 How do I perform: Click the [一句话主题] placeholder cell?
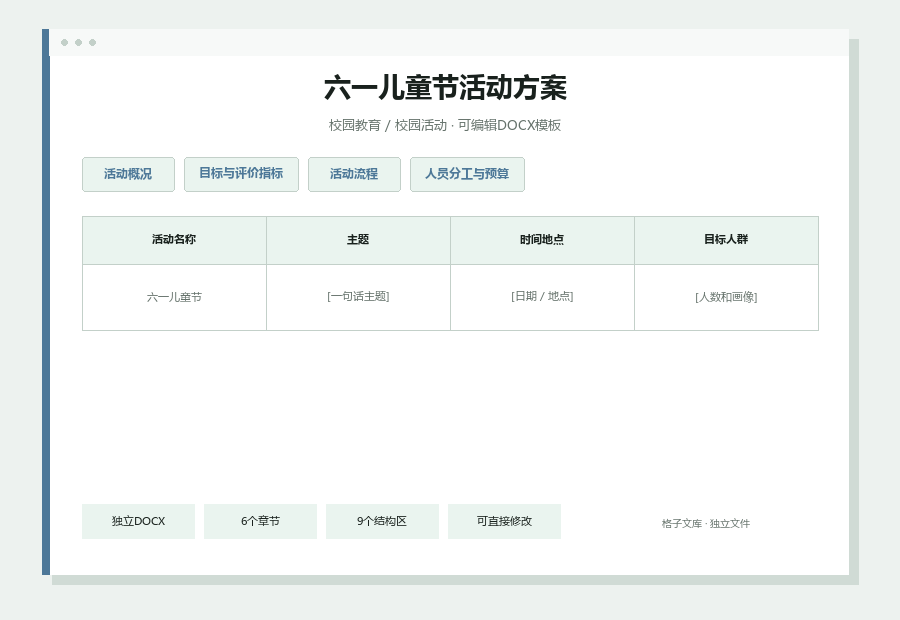pyautogui.click(x=358, y=297)
